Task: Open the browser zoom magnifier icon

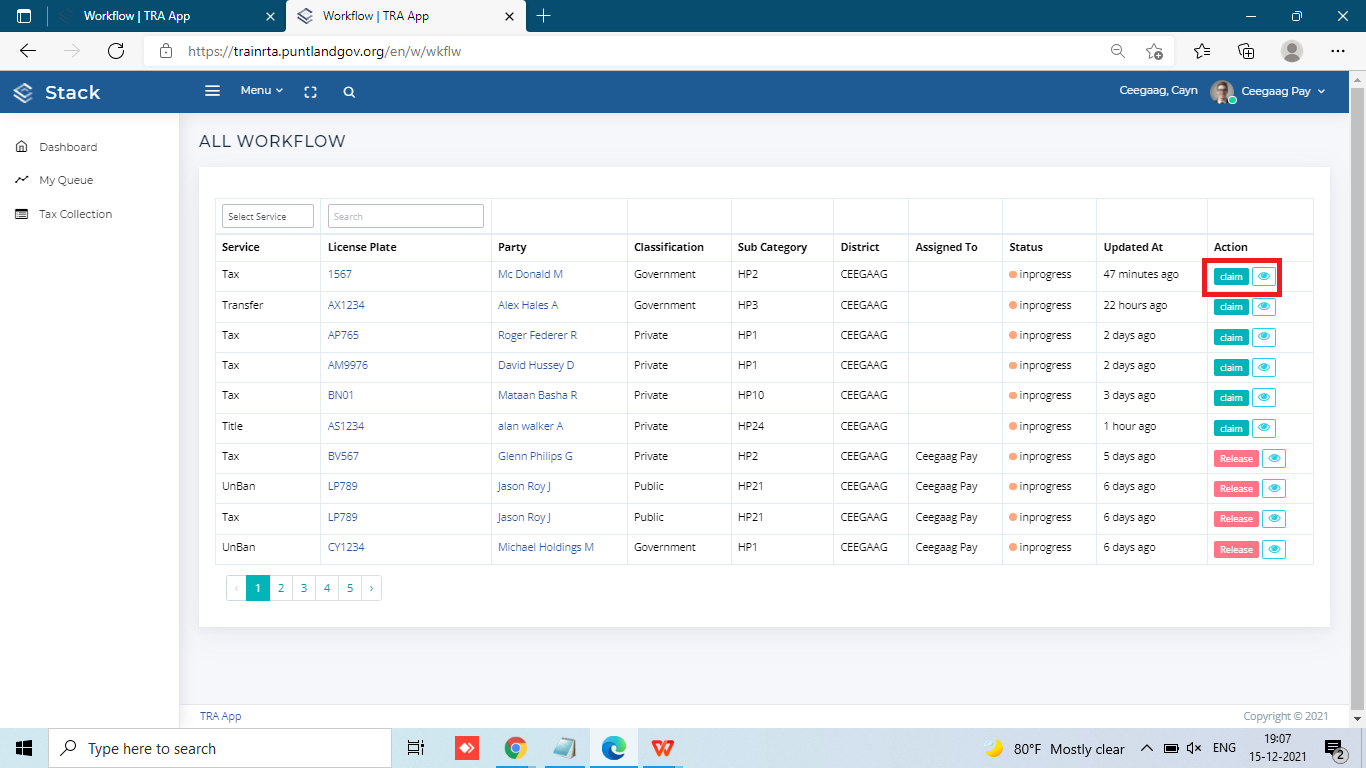Action: click(x=1117, y=51)
